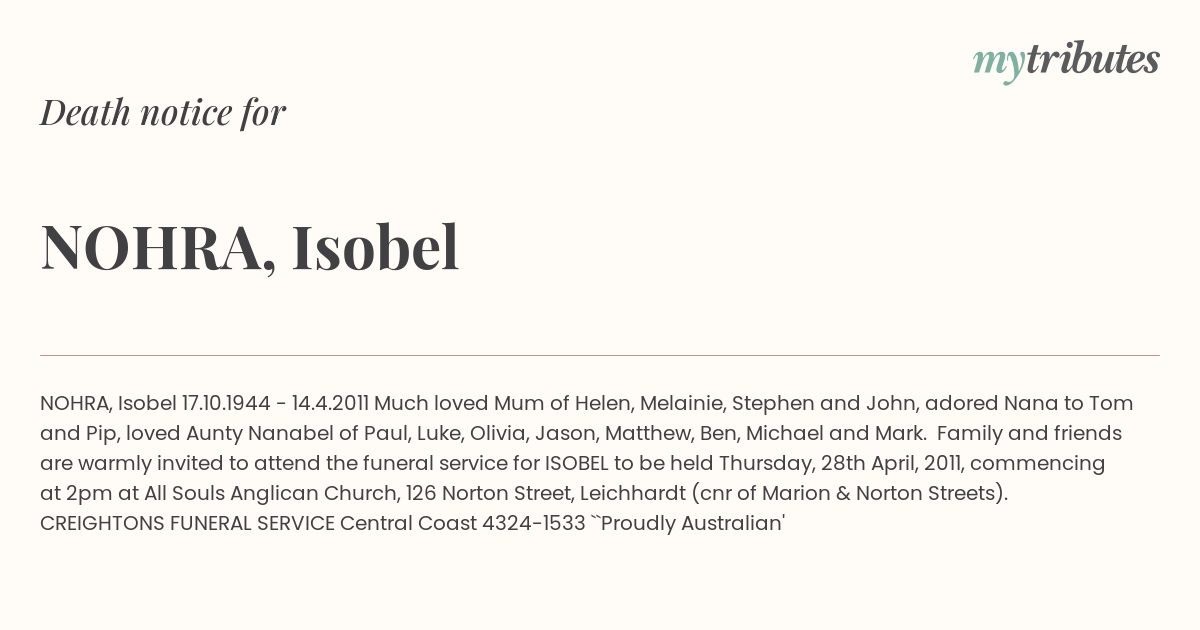This screenshot has width=1200, height=630.
Task: Click the horizontal divider line
Action: click(600, 355)
